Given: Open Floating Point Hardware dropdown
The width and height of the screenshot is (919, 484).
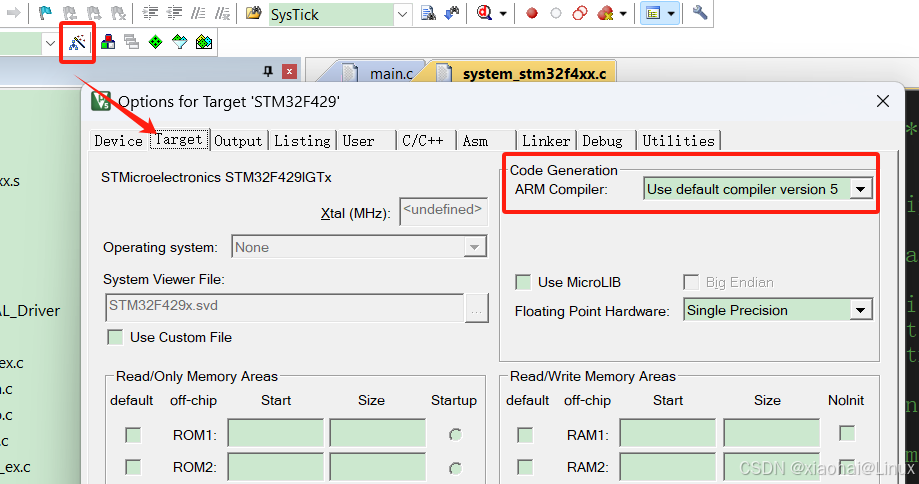Looking at the screenshot, I should 860,310.
